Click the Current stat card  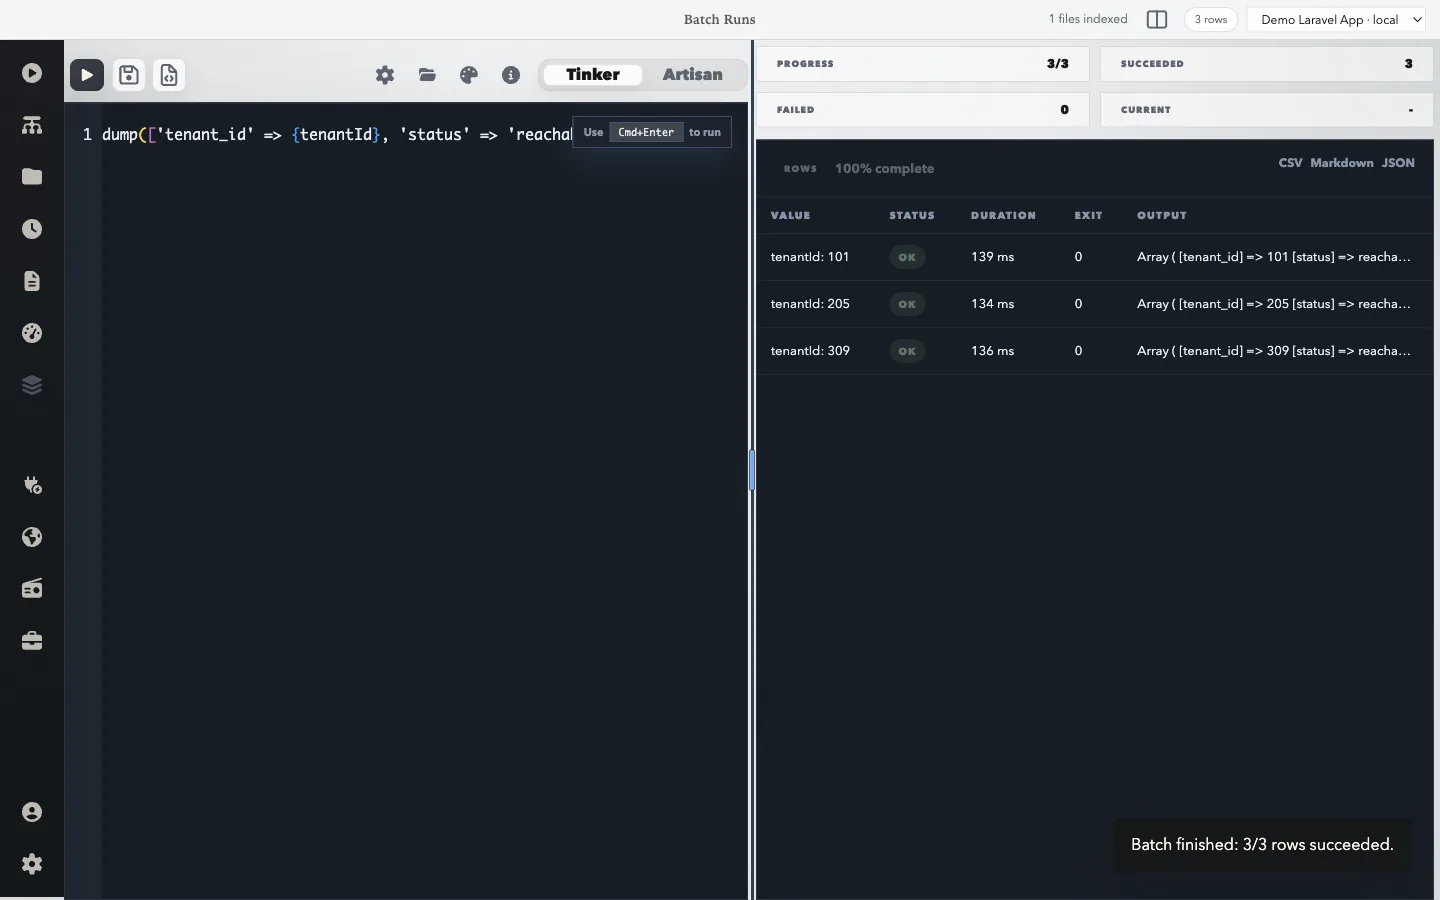coord(1267,110)
